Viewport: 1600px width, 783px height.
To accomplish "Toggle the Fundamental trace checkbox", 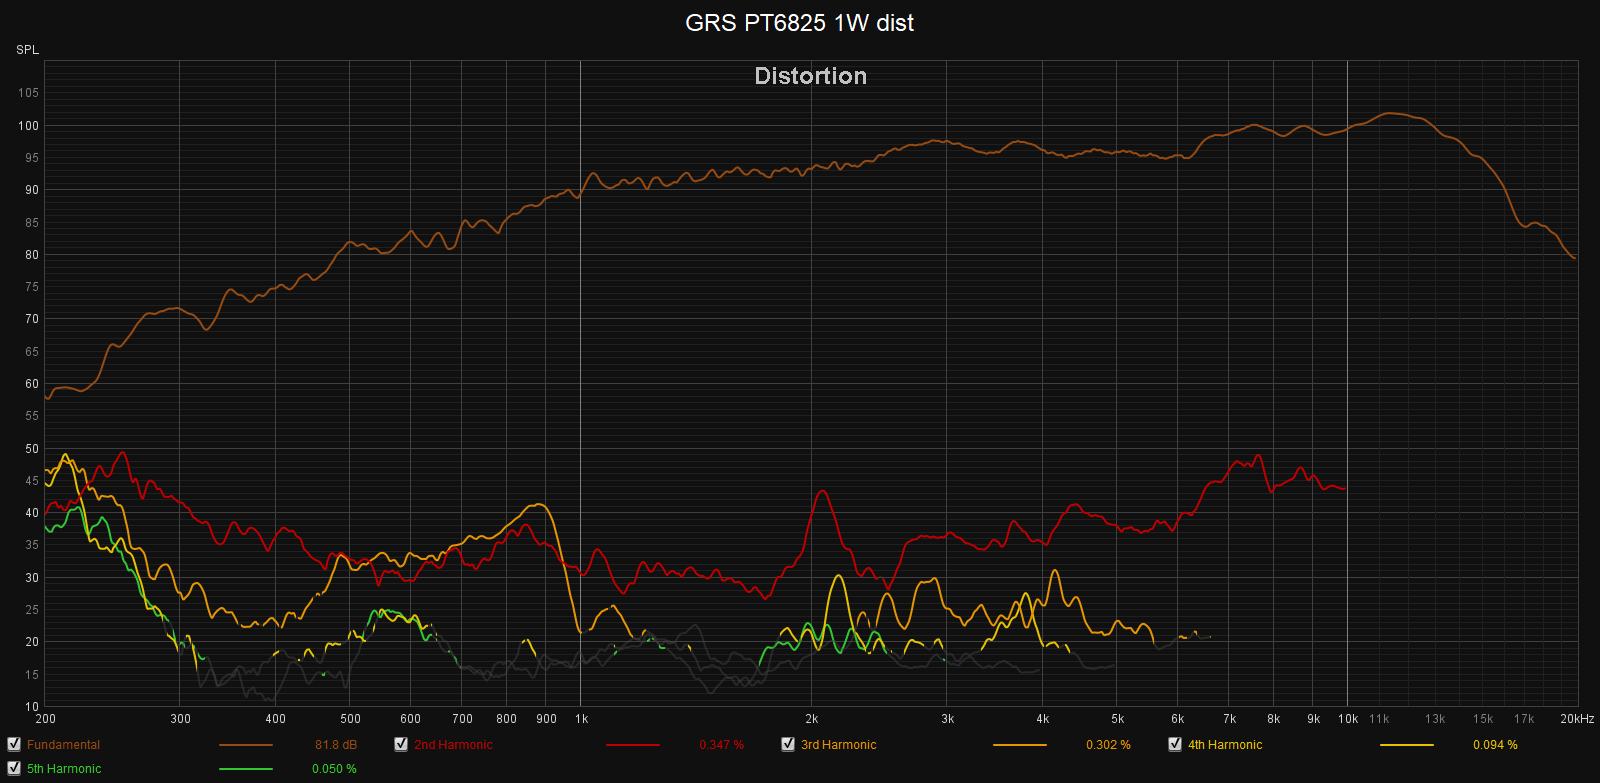I will tap(14, 744).
